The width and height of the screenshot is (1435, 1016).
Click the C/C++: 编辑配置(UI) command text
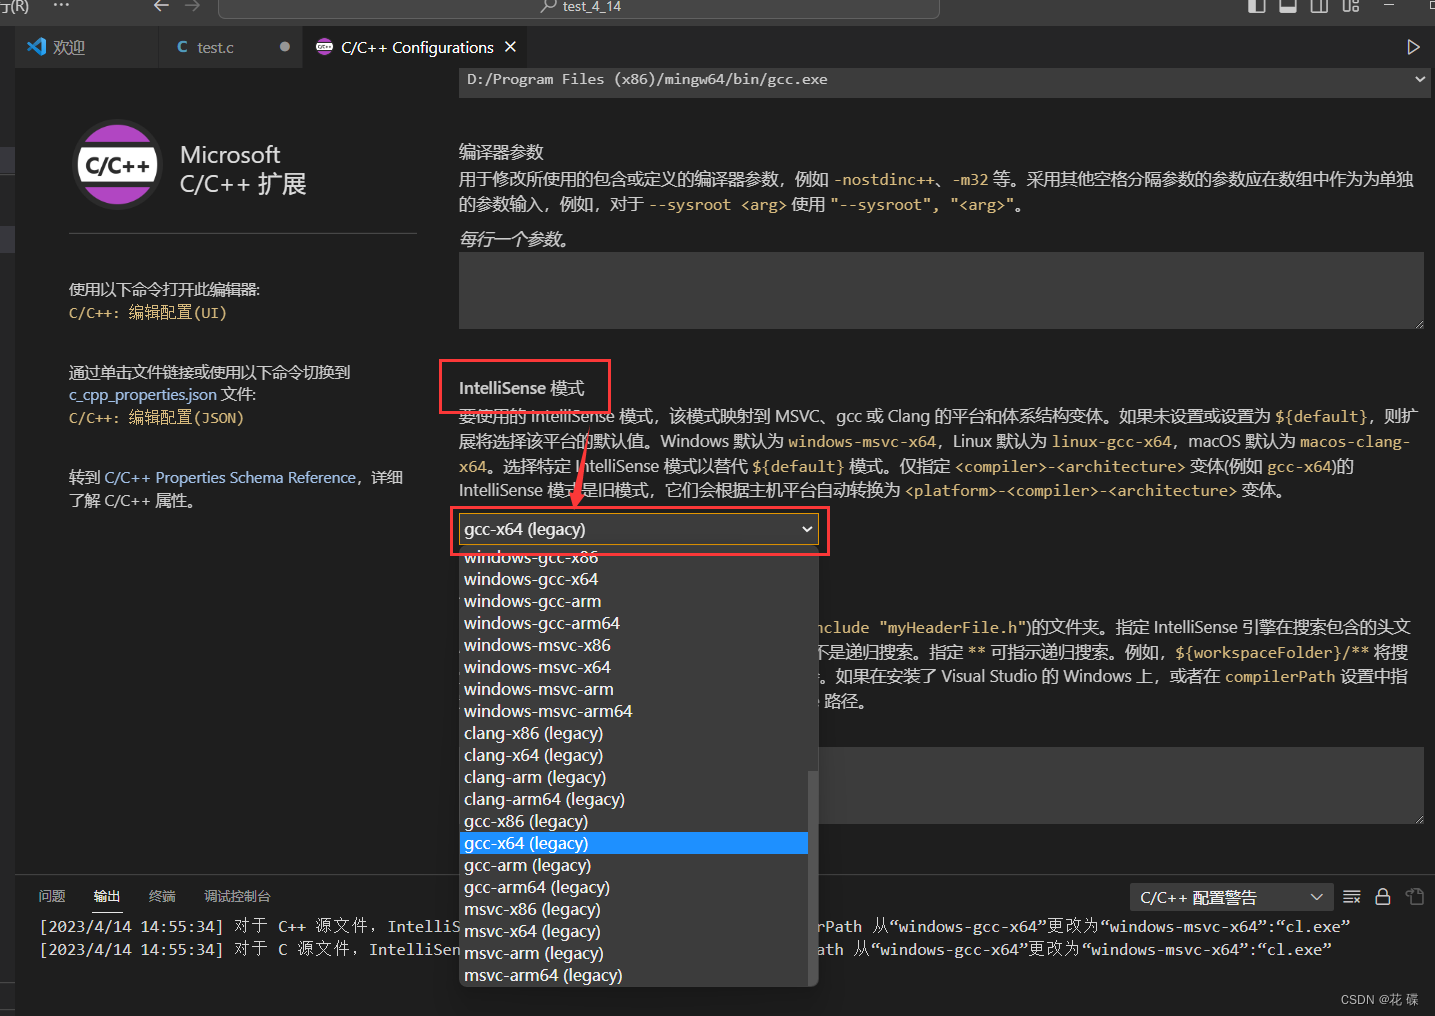coord(148,313)
